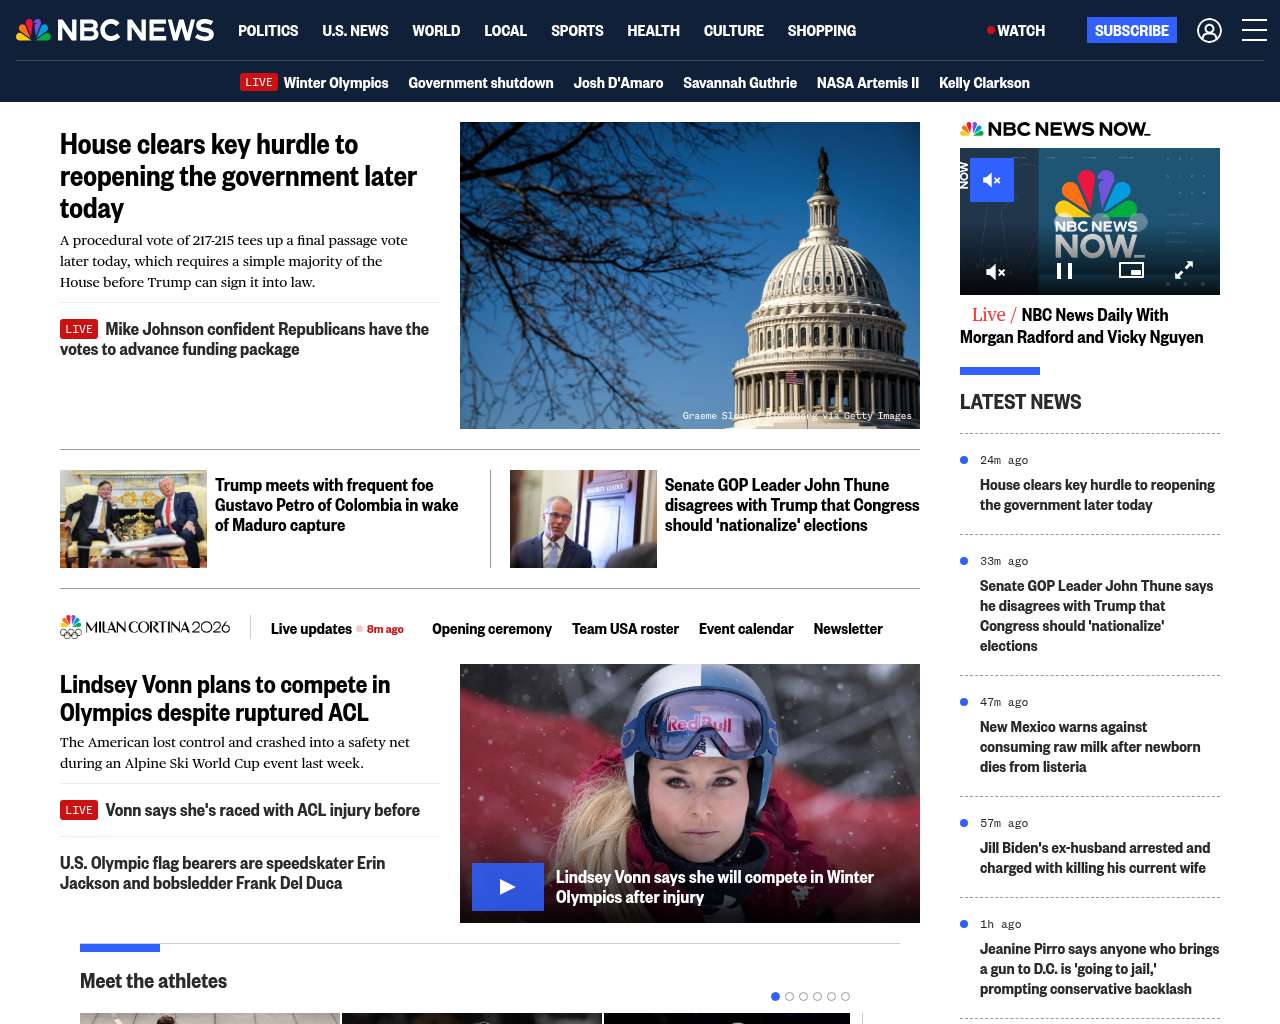
Task: Open the Capitol dome lead story image
Action: 689,275
